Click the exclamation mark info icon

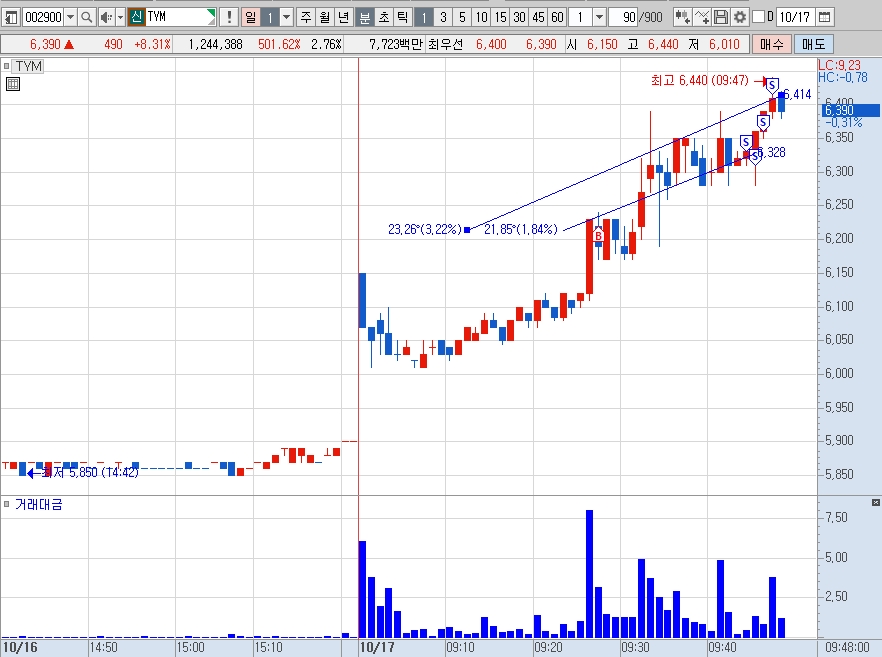click(228, 17)
